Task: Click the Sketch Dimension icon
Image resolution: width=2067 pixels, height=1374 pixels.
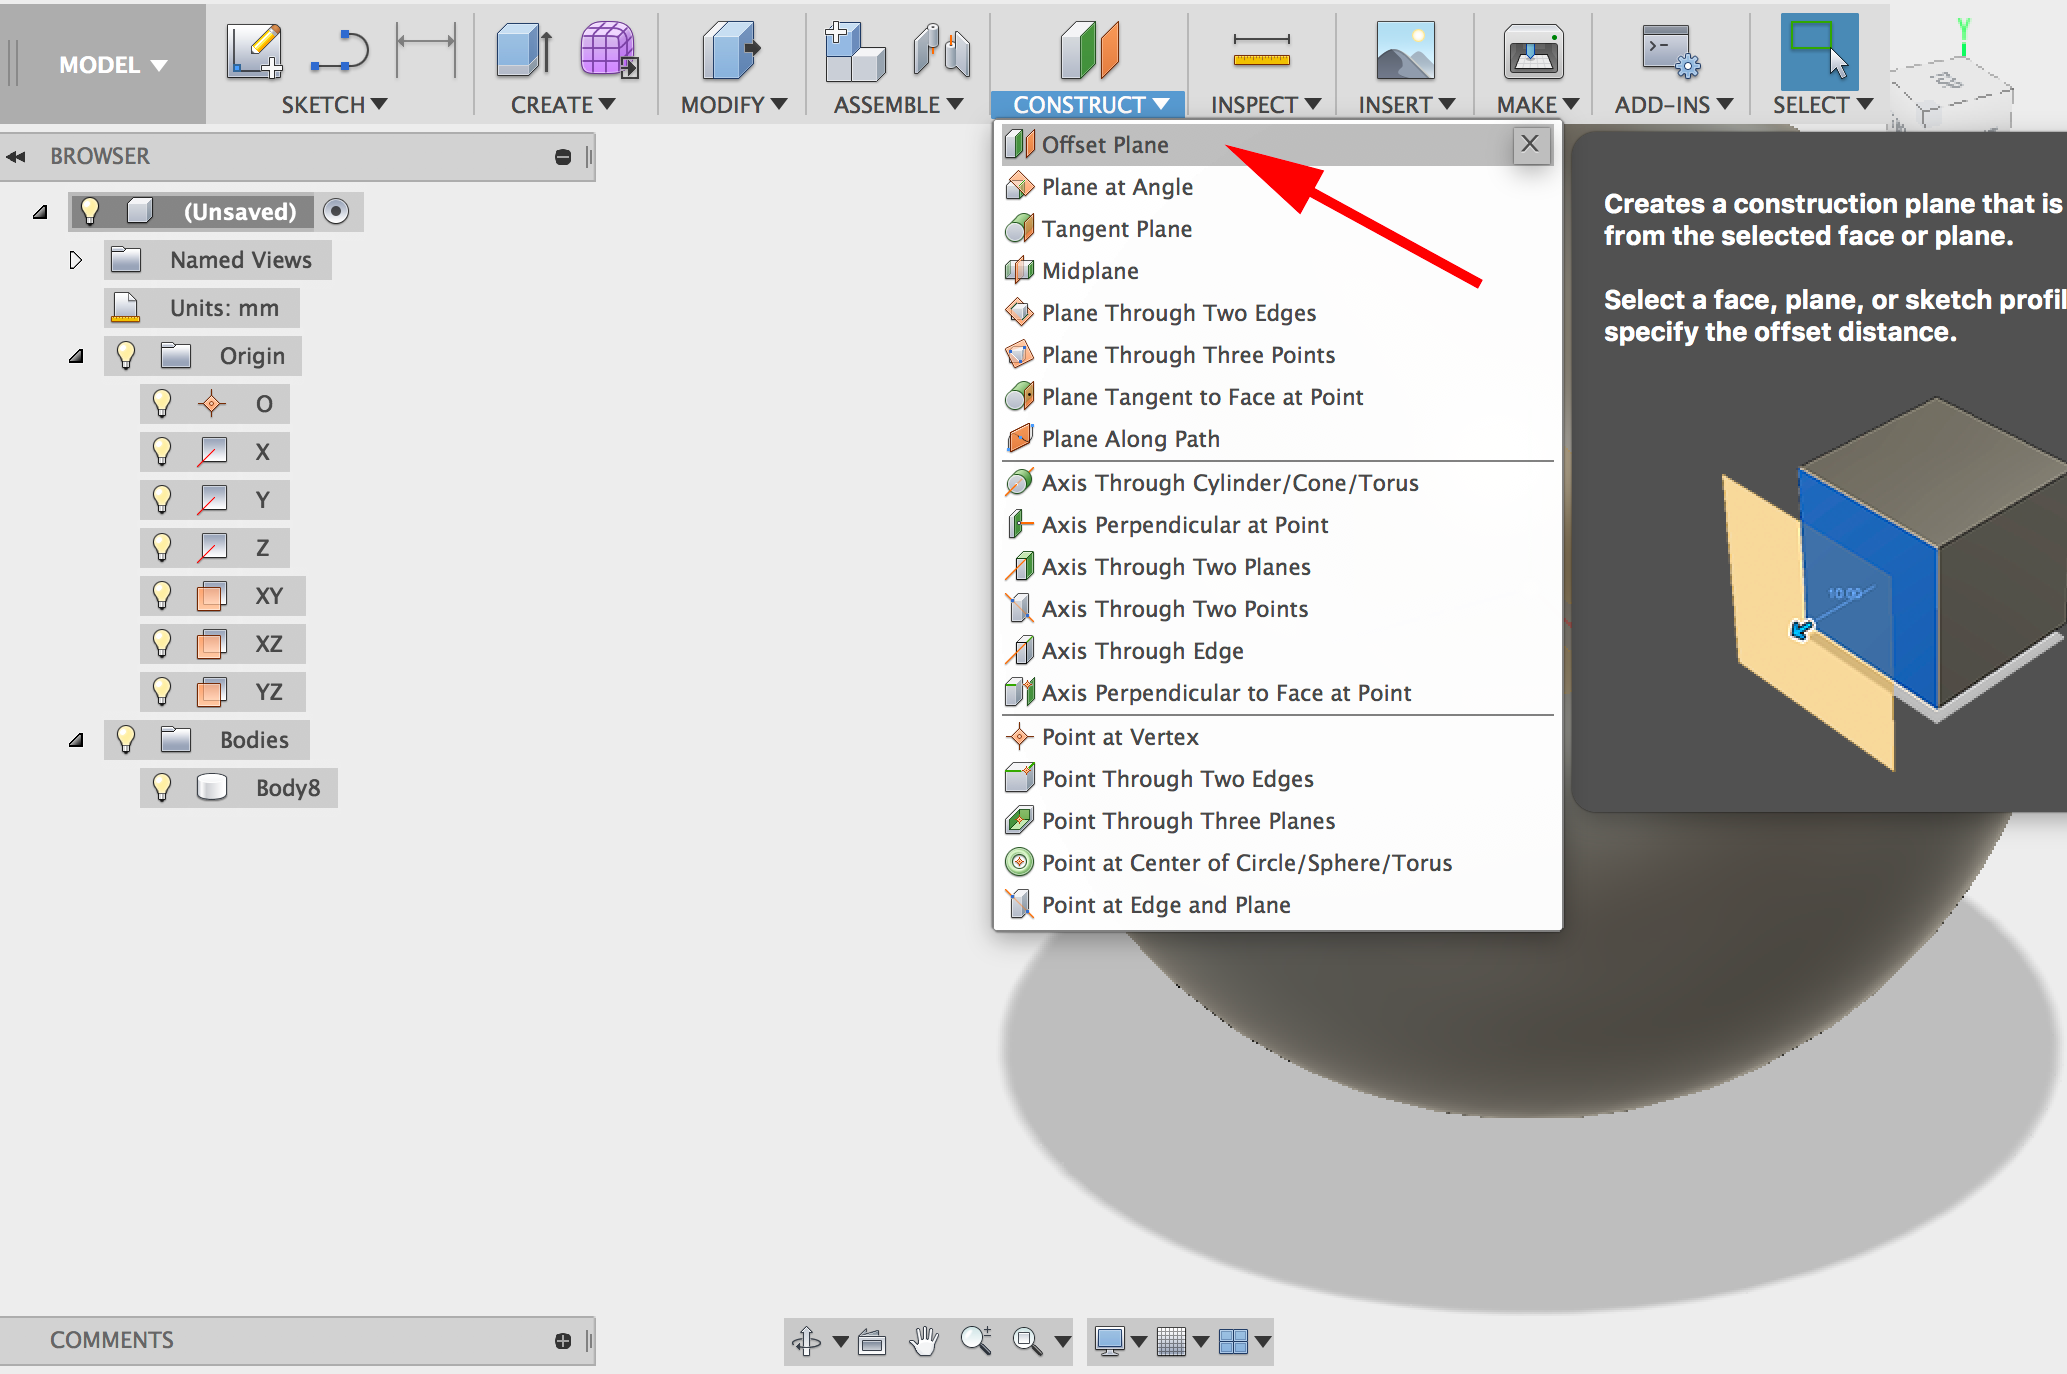Action: coord(426,50)
